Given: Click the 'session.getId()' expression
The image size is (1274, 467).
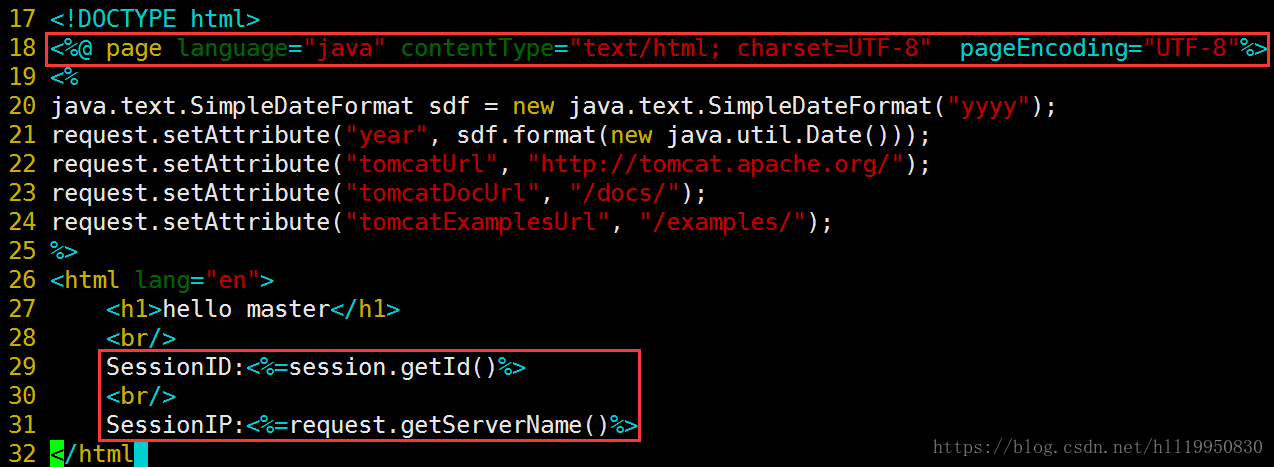Looking at the screenshot, I should point(394,367).
